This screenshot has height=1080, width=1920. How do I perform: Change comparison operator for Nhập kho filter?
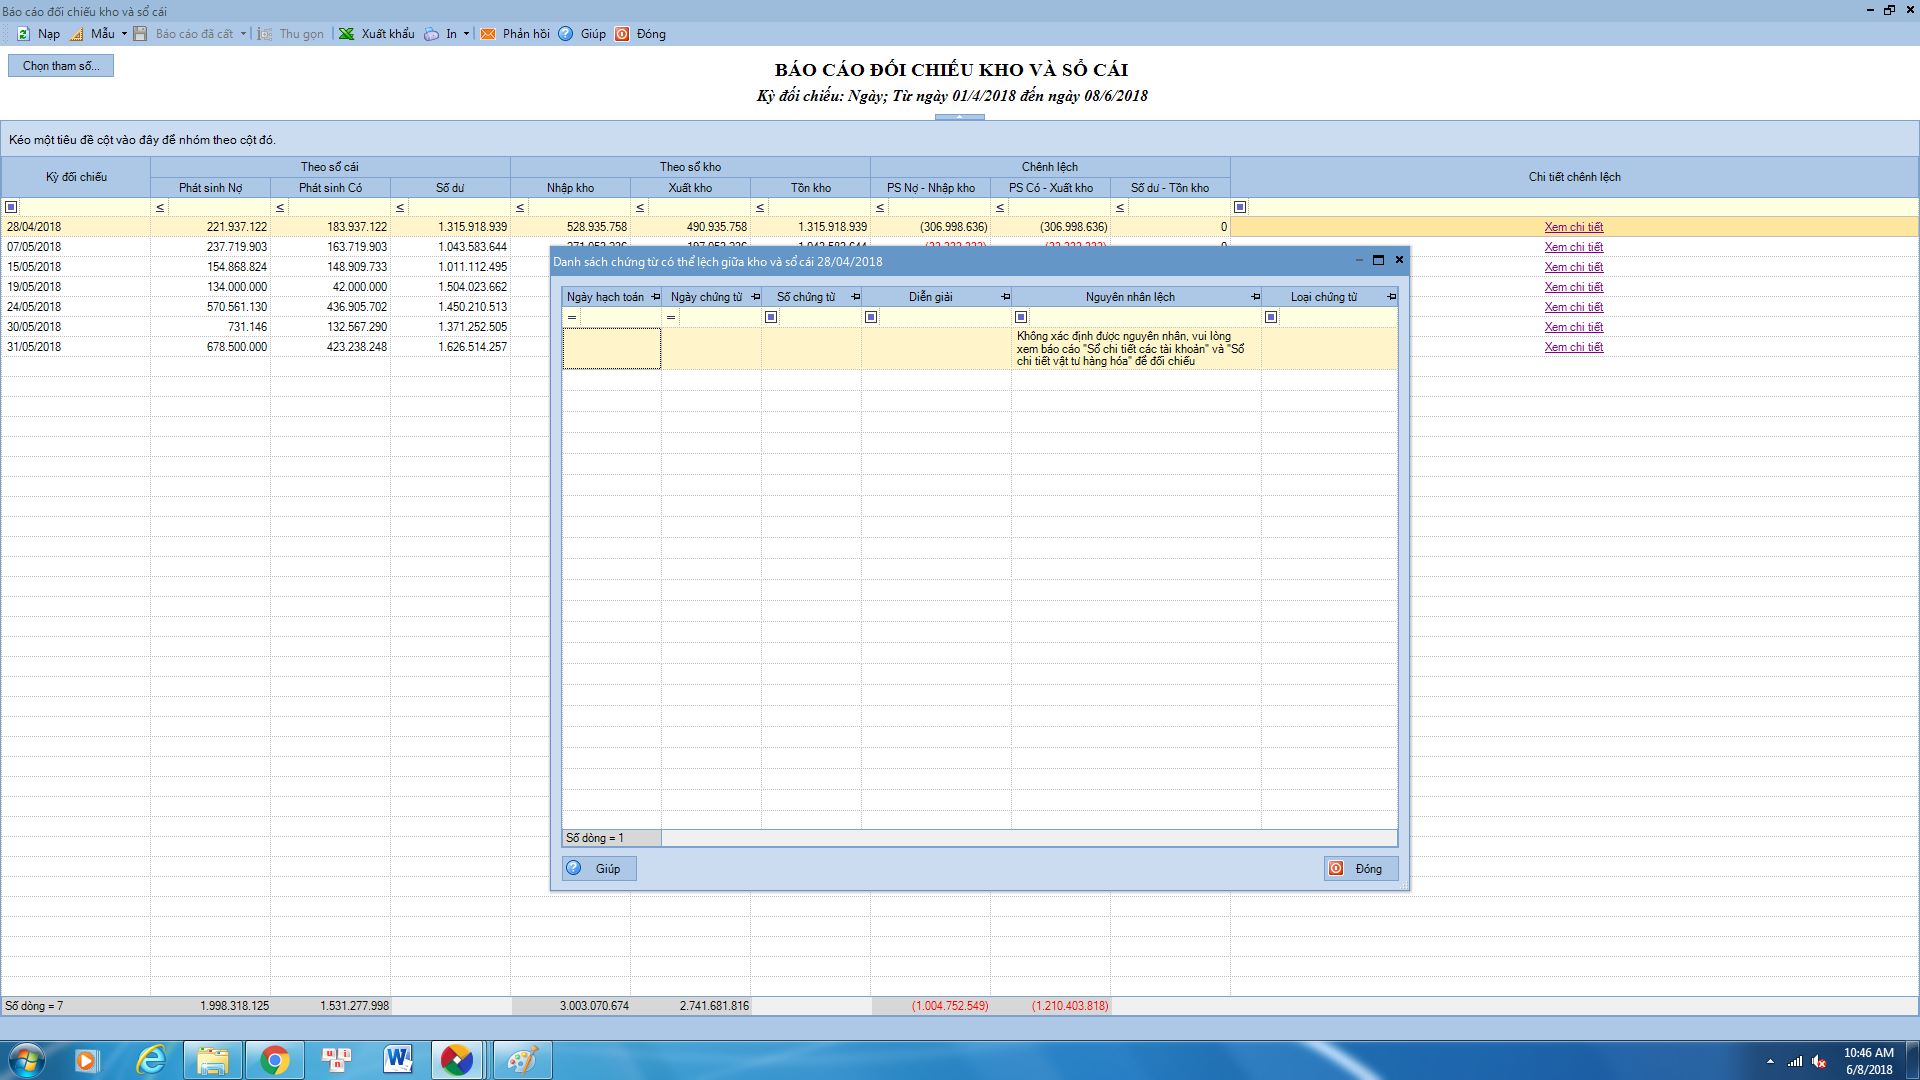point(520,207)
